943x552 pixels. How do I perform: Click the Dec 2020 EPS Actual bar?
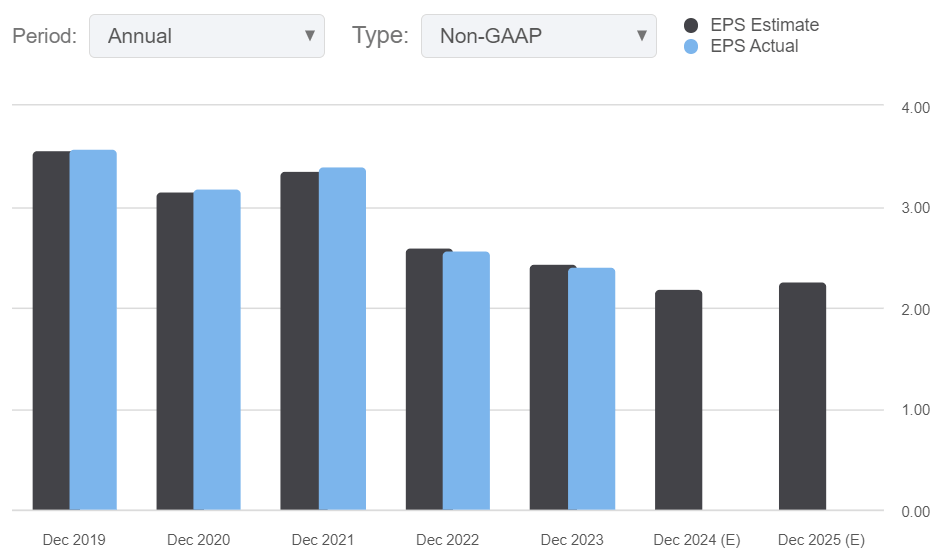[x=217, y=350]
